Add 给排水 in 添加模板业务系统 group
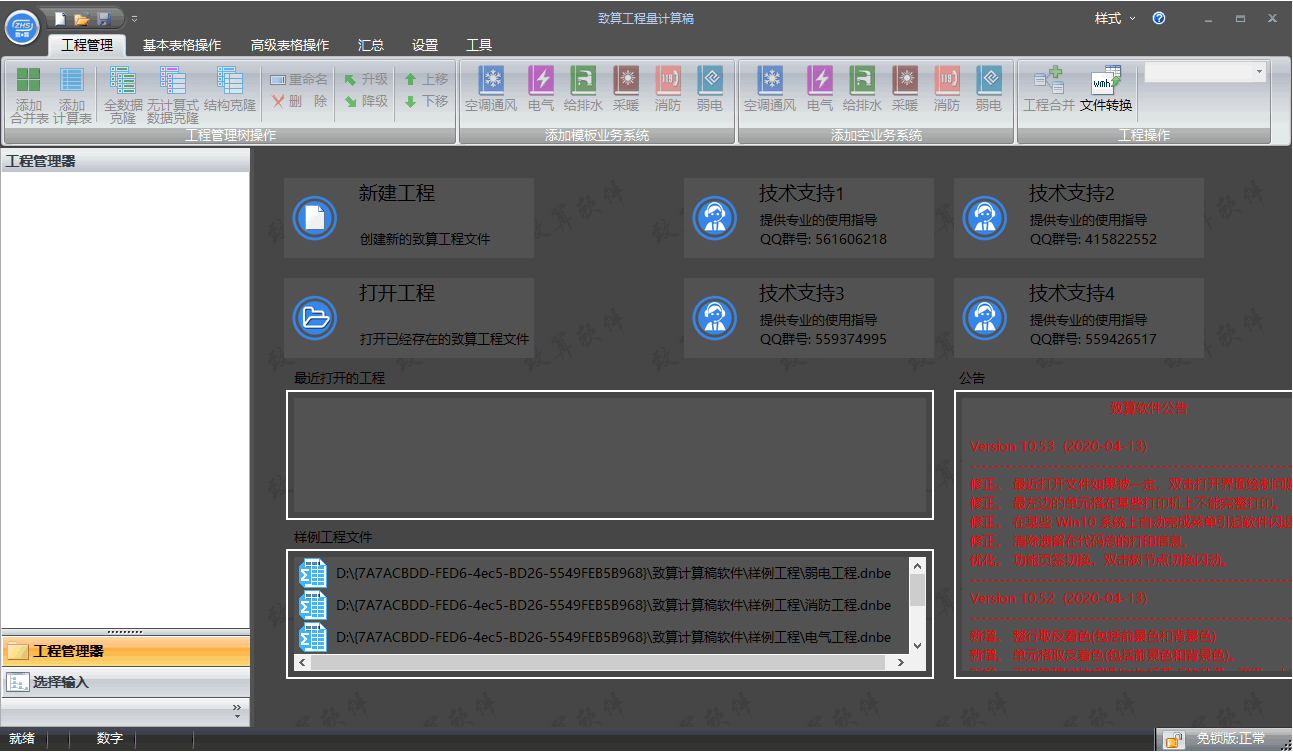Screen dimensions: 1293x752 (x=583, y=89)
